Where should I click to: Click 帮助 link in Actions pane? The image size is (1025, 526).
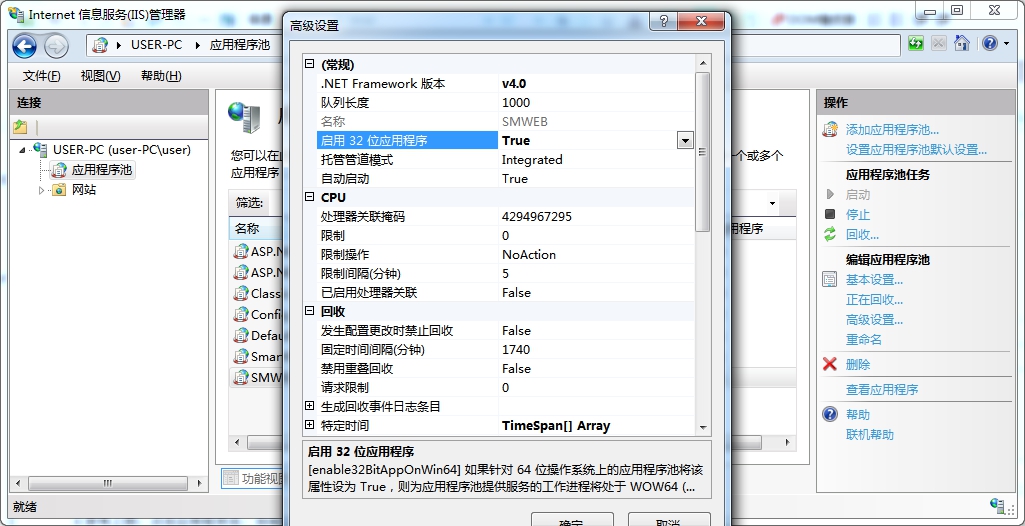(x=858, y=414)
